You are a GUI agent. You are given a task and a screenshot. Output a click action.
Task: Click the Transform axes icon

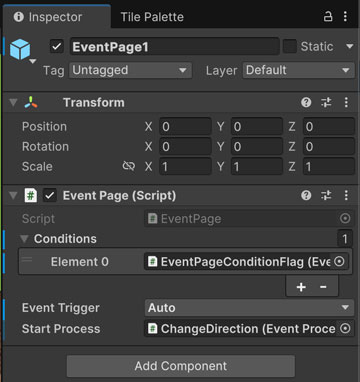31,103
